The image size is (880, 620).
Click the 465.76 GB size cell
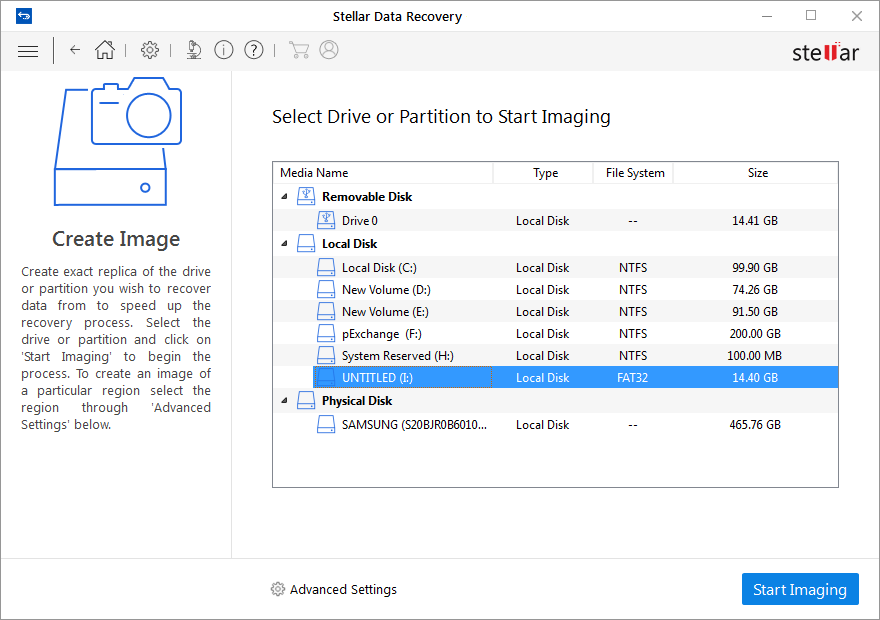coord(755,425)
